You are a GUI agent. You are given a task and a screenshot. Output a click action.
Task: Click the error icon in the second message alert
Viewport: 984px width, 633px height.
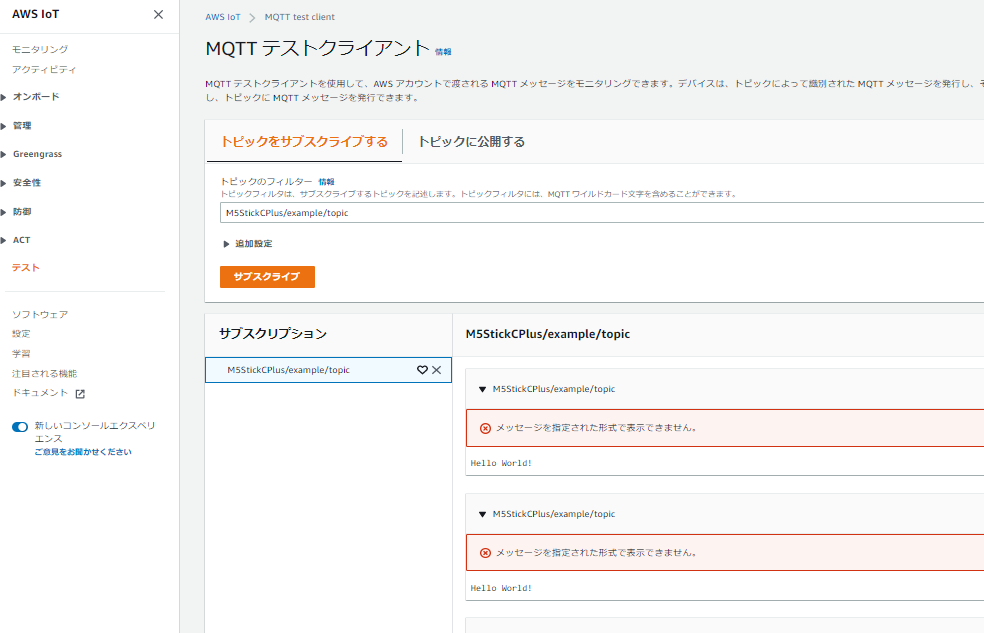(x=485, y=553)
